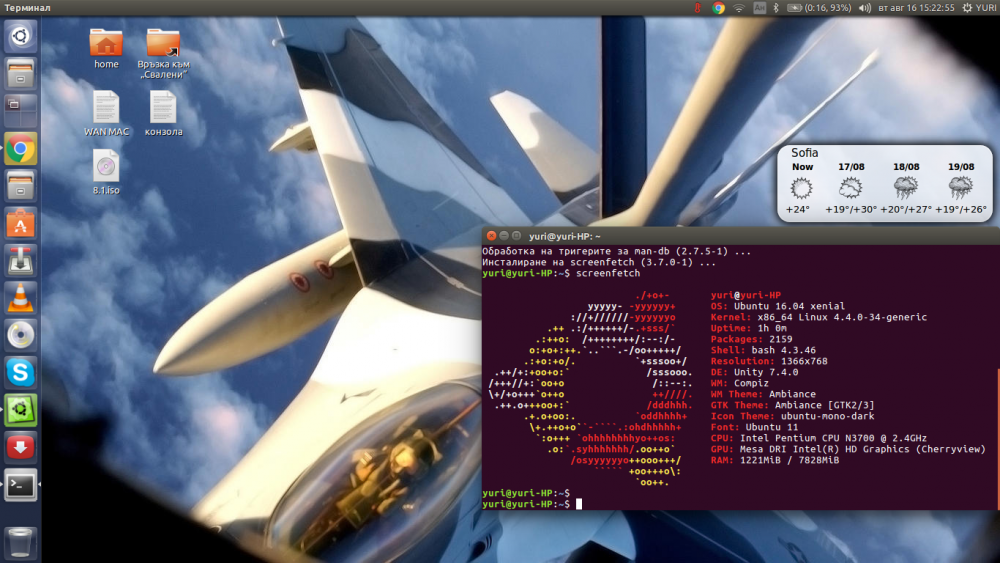1000x563 pixels.
Task: Click the CPU: Intel Pentium N3700 line
Action: (819, 439)
